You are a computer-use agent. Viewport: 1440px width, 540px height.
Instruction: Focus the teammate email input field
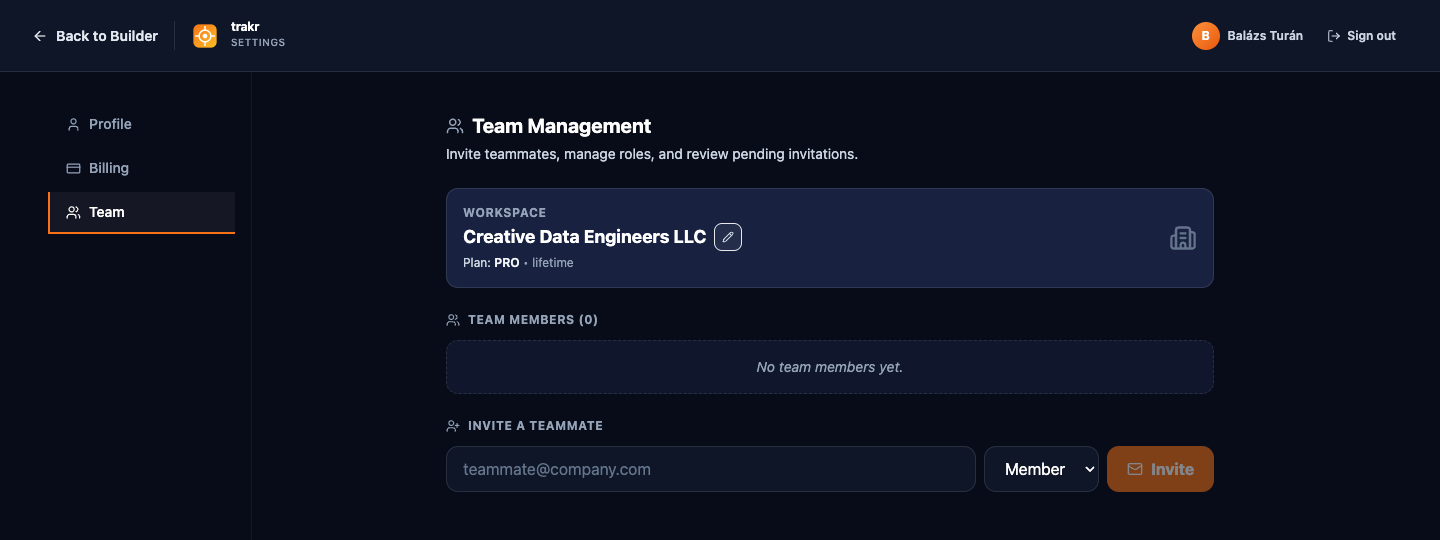[x=710, y=469]
